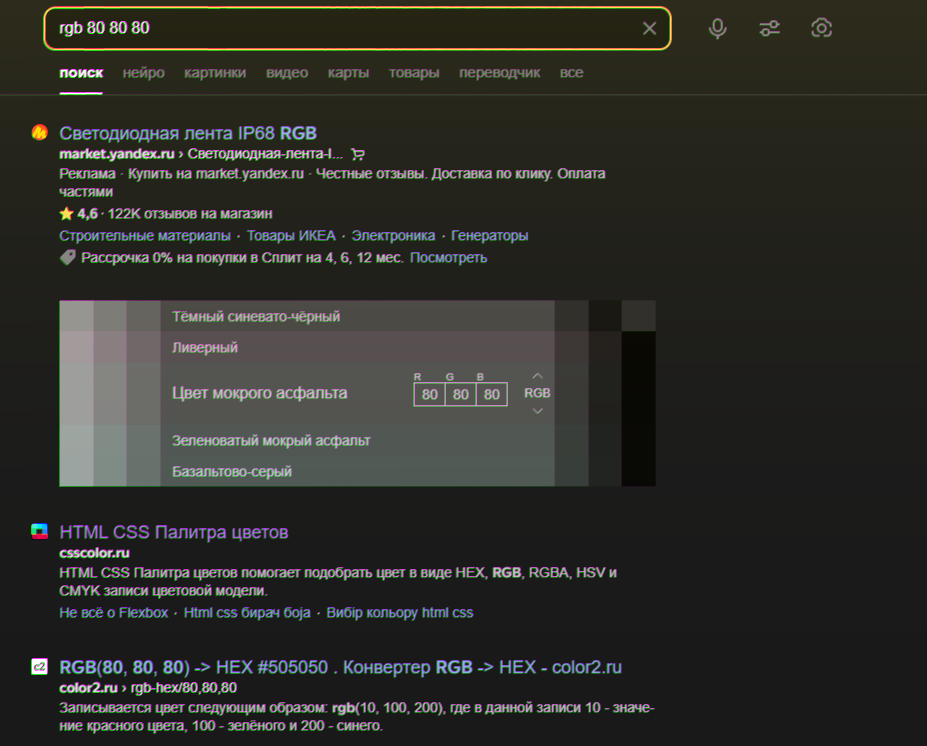Open the Html css бирач боја sitelink
The image size is (927, 746).
(247, 613)
